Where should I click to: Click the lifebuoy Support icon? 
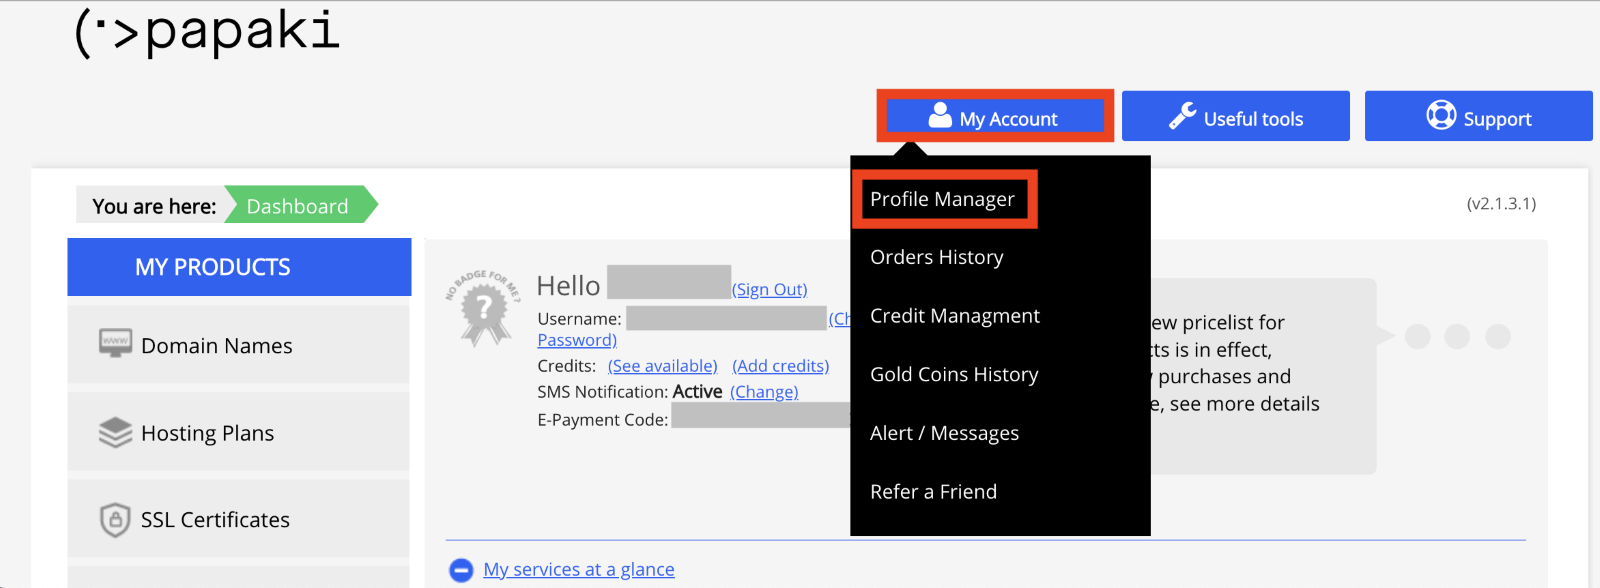pos(1441,116)
